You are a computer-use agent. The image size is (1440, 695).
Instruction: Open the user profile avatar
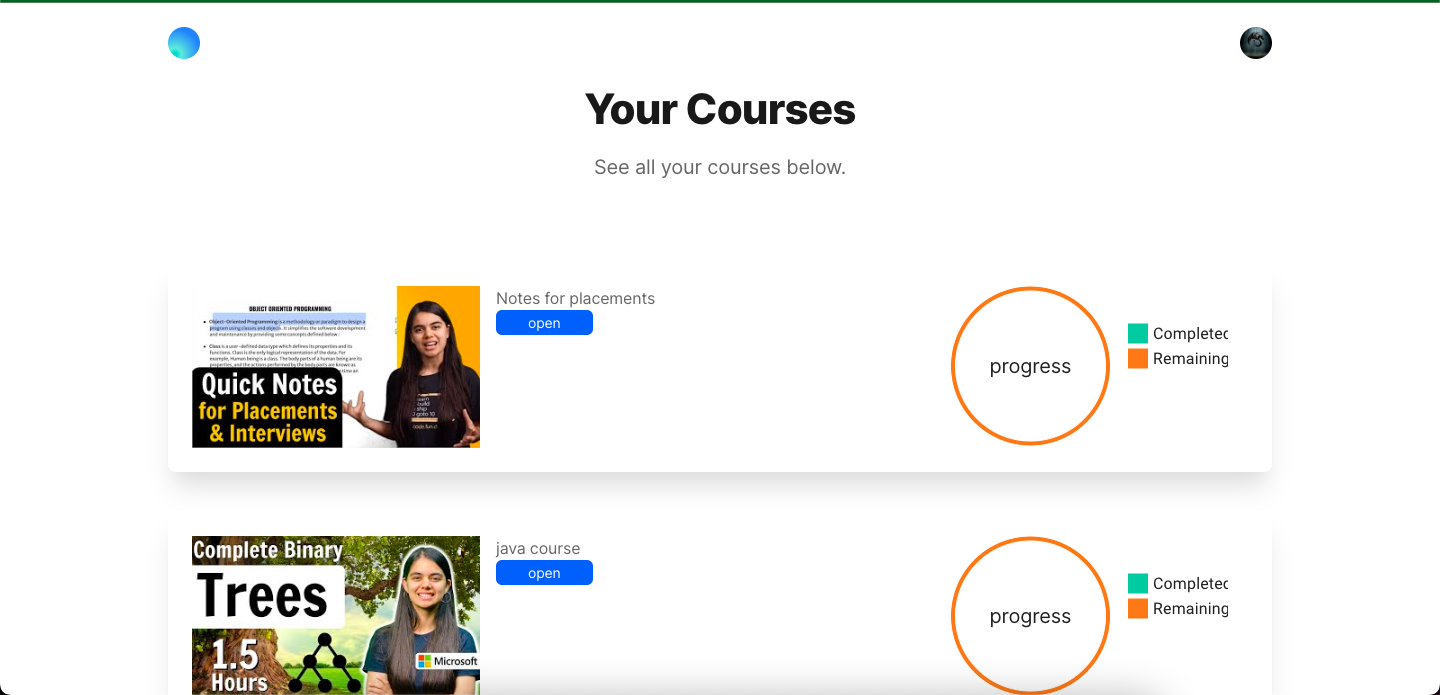(1256, 43)
